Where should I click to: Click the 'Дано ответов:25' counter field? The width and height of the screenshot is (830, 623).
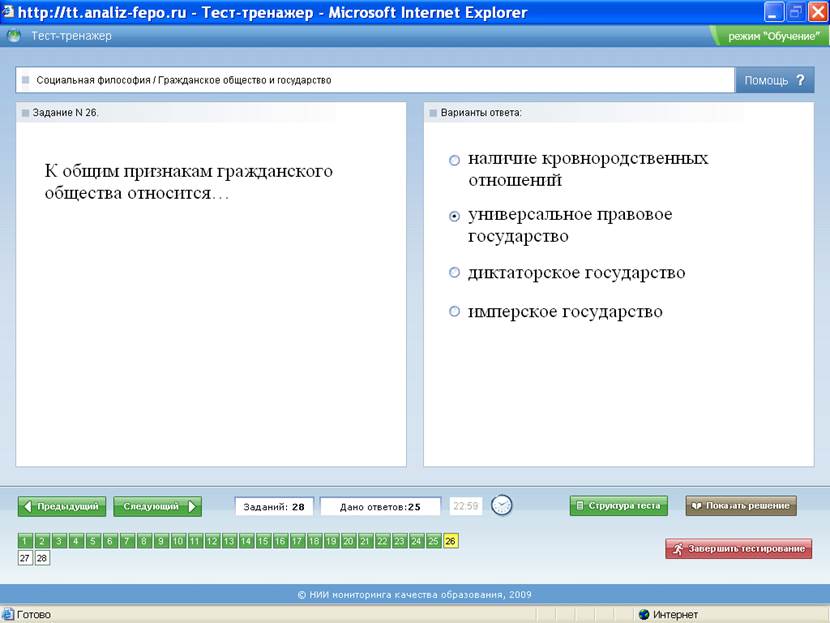[x=381, y=507]
